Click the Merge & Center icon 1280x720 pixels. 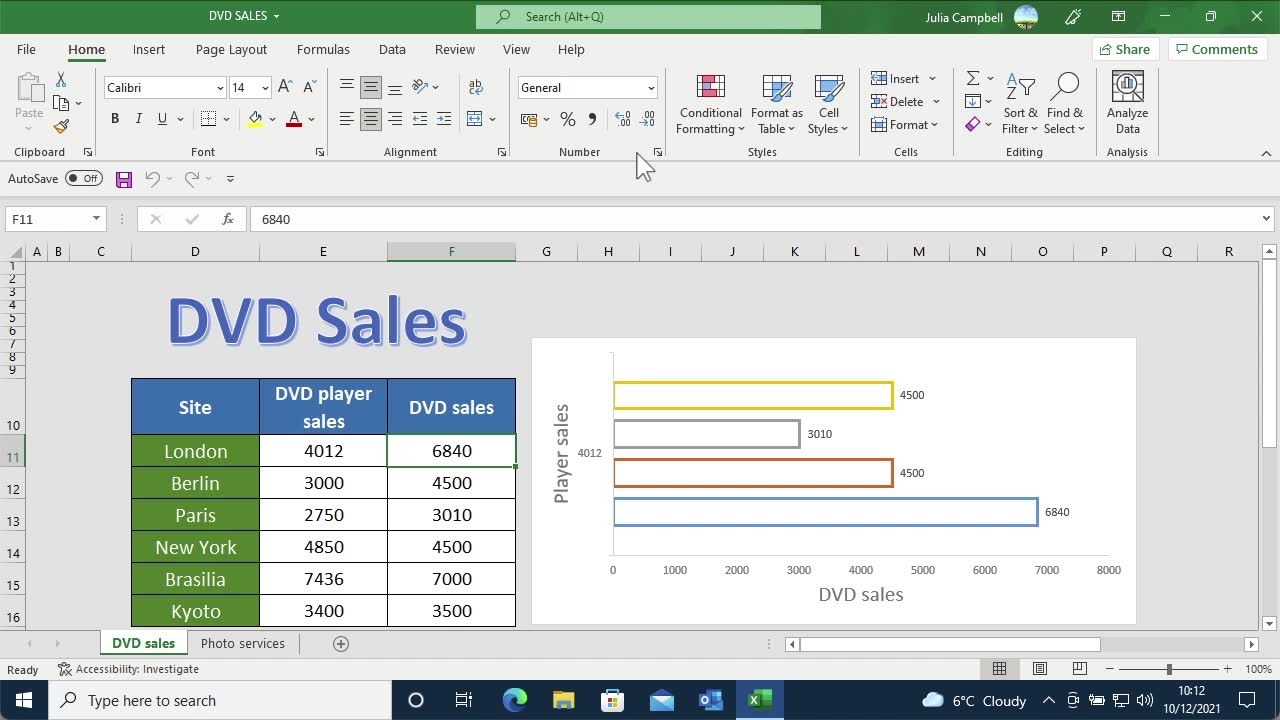(x=475, y=119)
